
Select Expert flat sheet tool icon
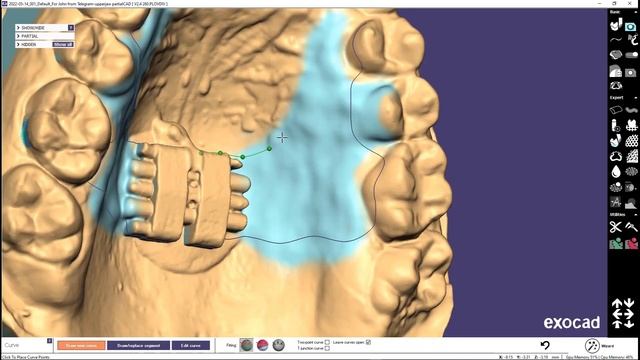[x=616, y=110]
